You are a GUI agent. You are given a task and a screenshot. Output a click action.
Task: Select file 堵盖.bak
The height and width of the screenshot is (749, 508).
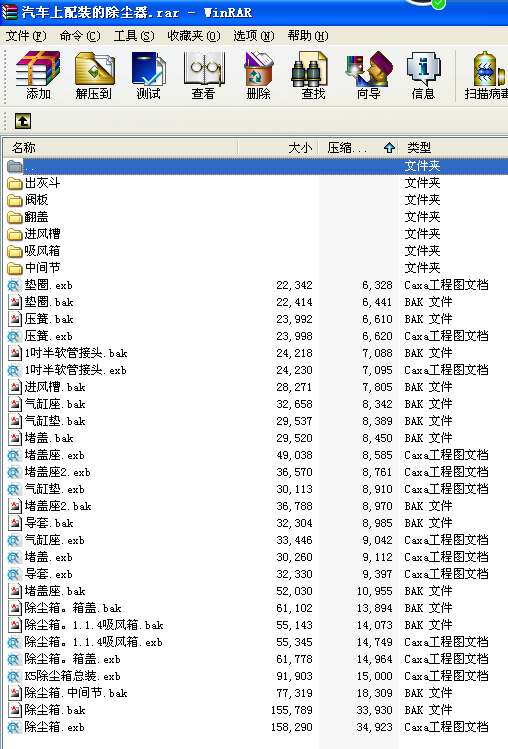pos(49,438)
